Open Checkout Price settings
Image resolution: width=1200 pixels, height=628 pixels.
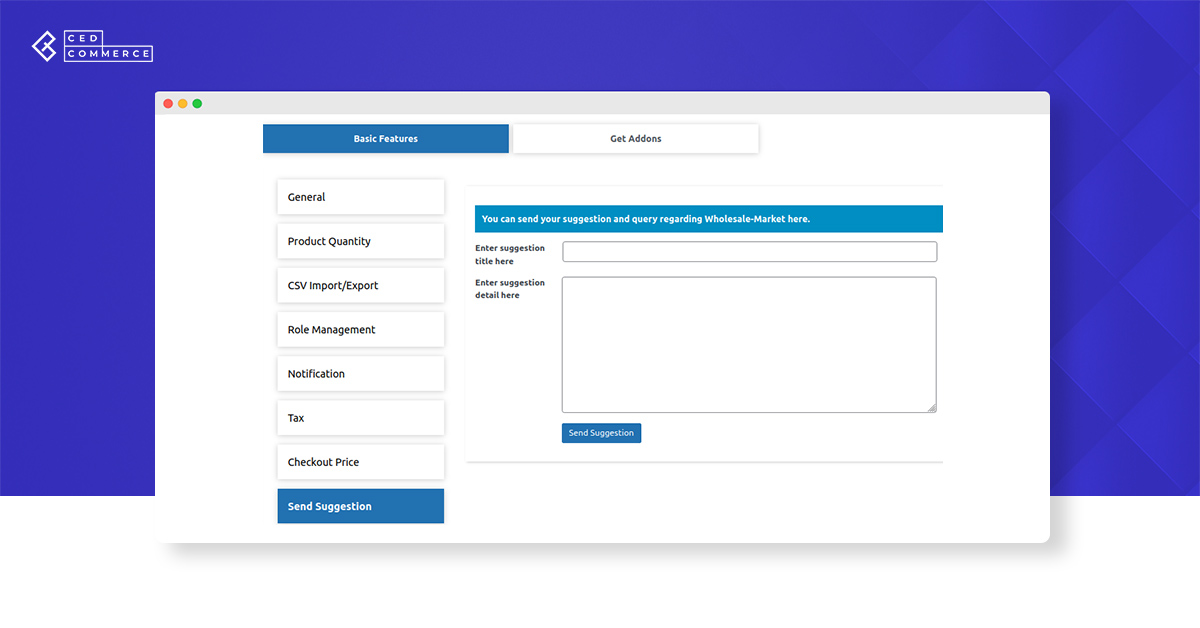click(x=361, y=462)
